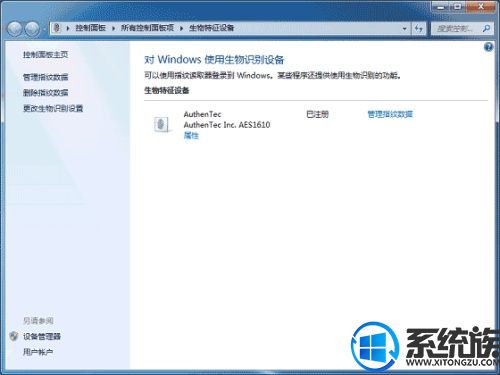Screen dimensions: 500x375
Task: Open 管理指纹数据 in the left sidebar
Action: (x=46, y=77)
